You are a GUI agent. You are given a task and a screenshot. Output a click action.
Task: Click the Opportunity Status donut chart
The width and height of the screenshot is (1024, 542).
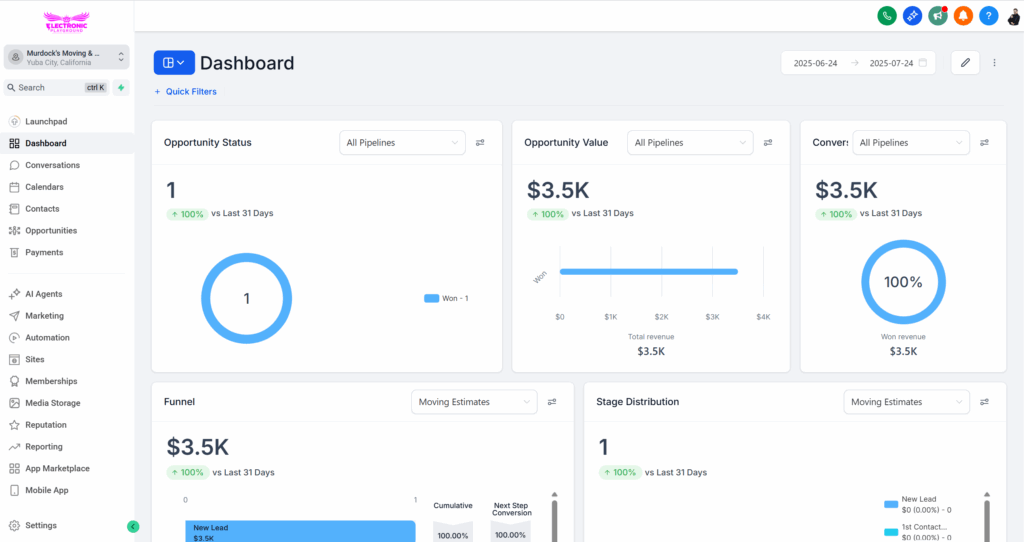(246, 298)
